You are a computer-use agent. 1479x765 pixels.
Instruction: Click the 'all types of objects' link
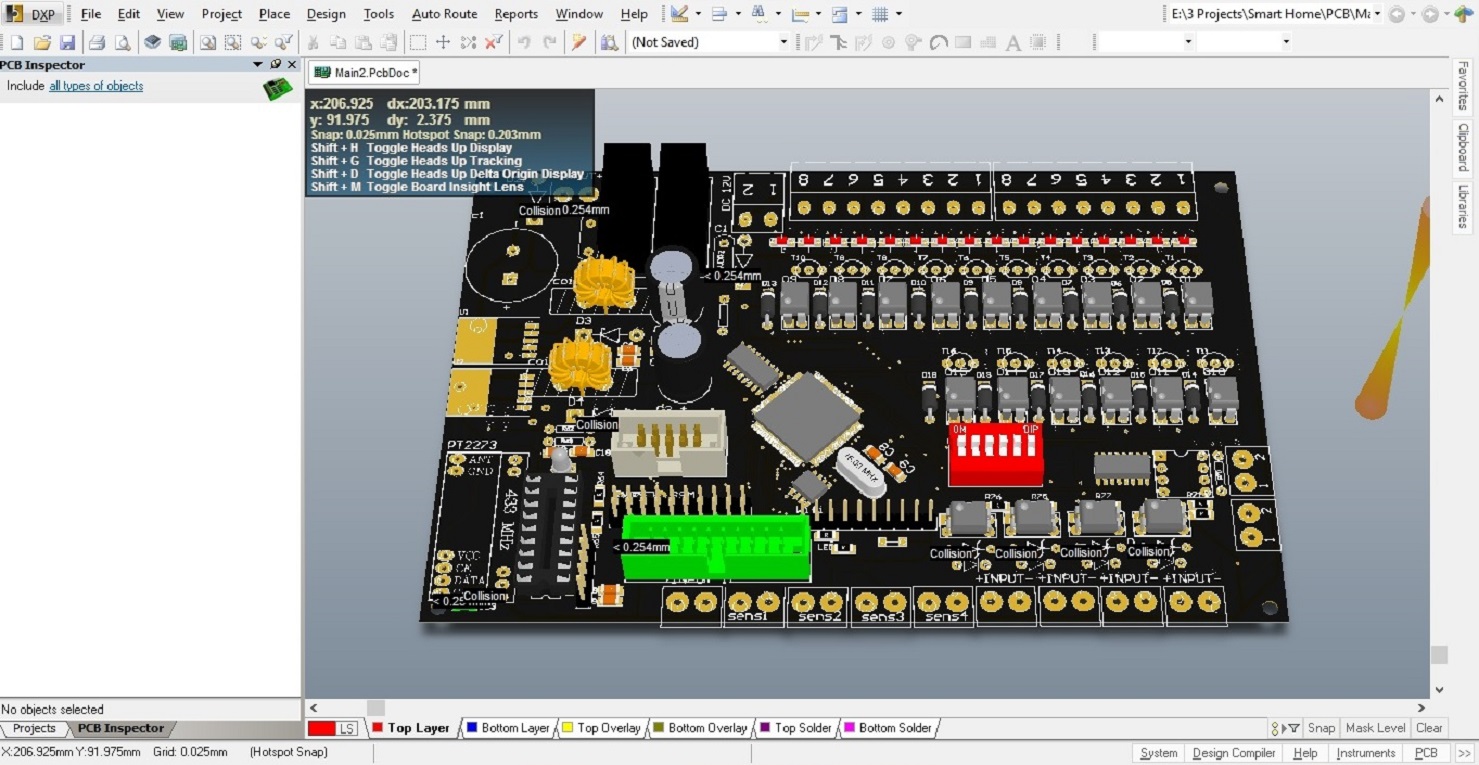click(96, 86)
